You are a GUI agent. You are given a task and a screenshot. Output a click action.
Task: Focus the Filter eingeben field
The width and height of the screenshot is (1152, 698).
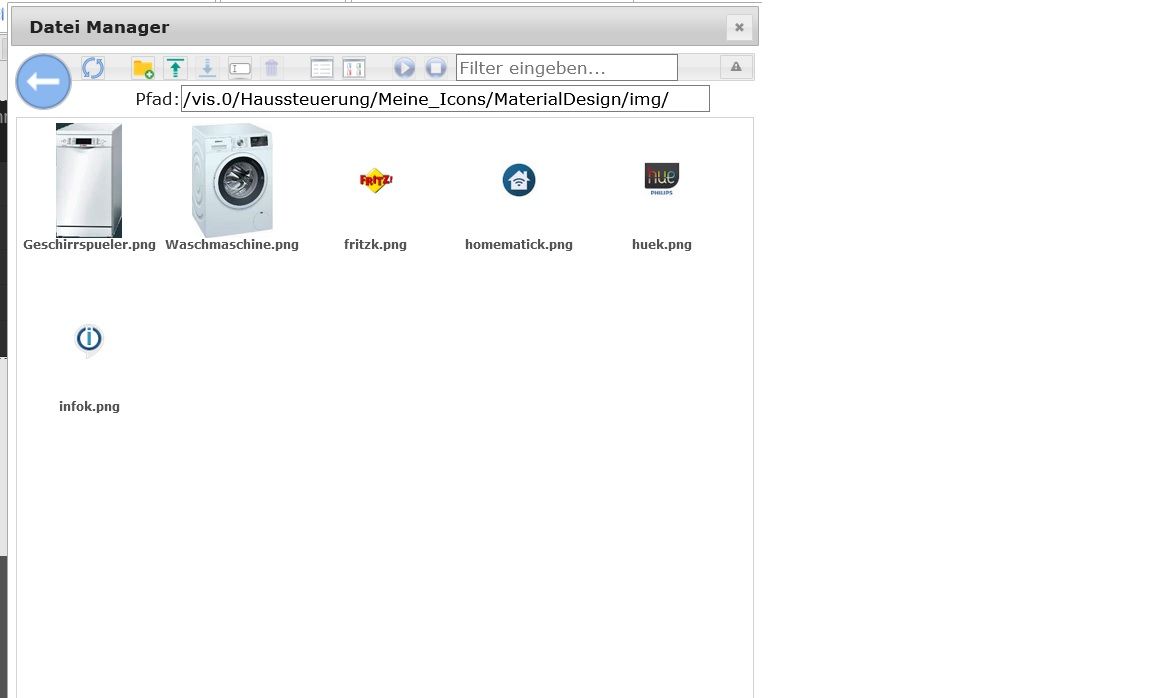(566, 68)
